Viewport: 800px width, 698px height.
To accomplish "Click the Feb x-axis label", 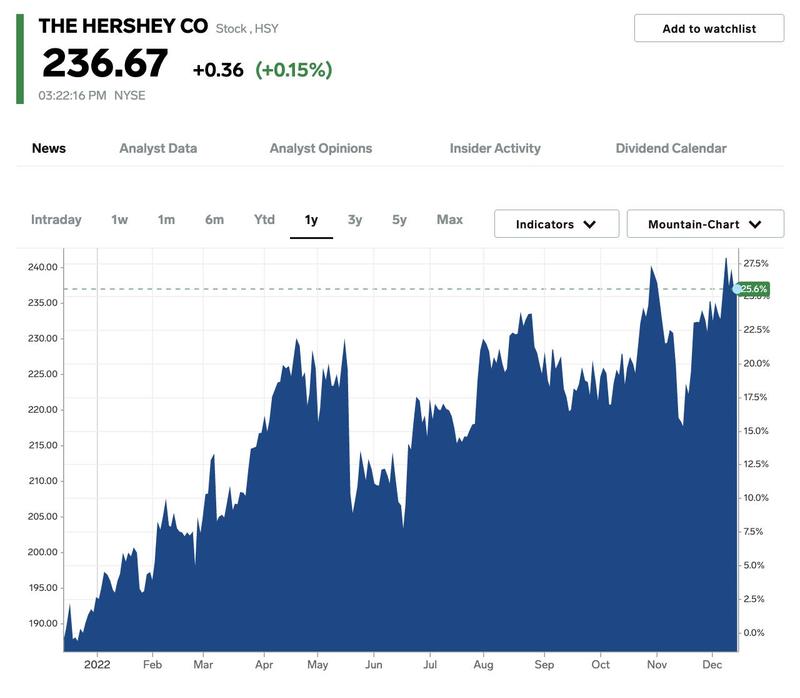I will 152,665.
